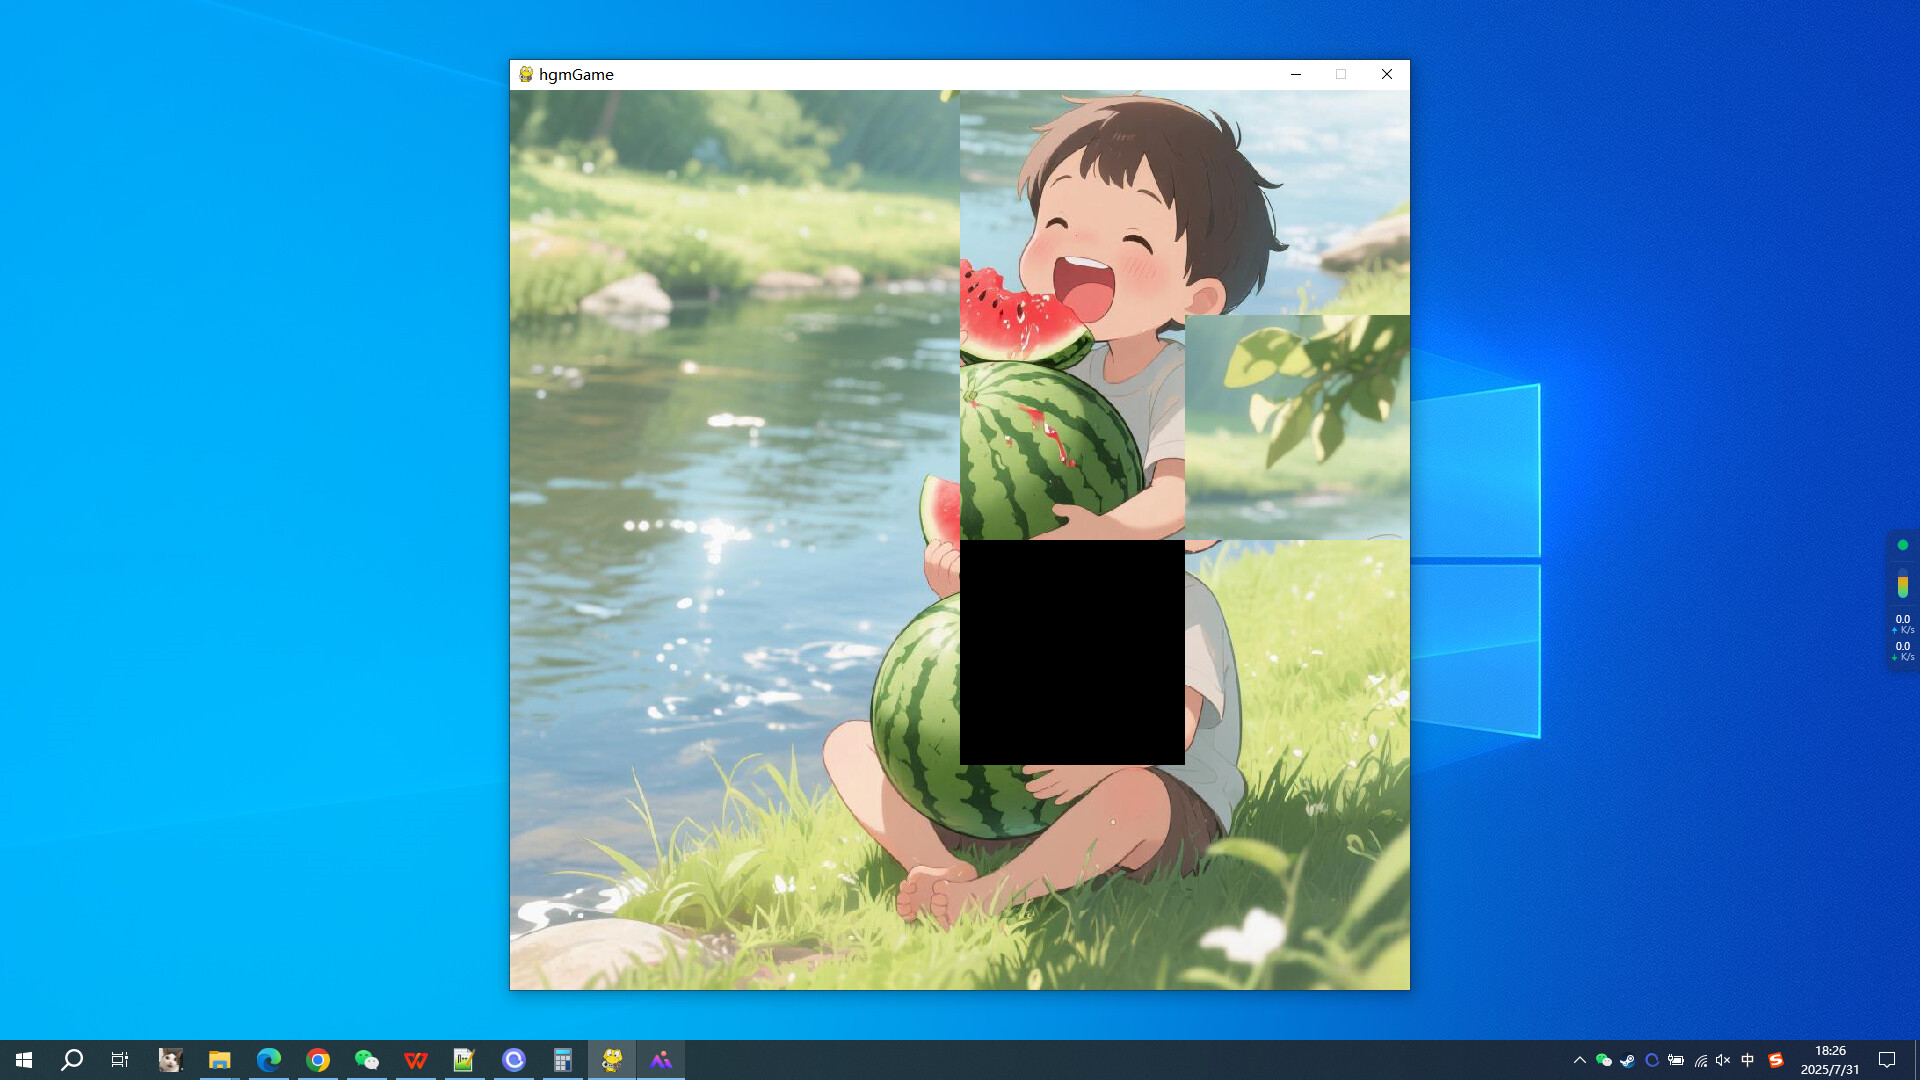Select the running hgmGame app in the taskbar
Image resolution: width=1920 pixels, height=1080 pixels.
[610, 1061]
